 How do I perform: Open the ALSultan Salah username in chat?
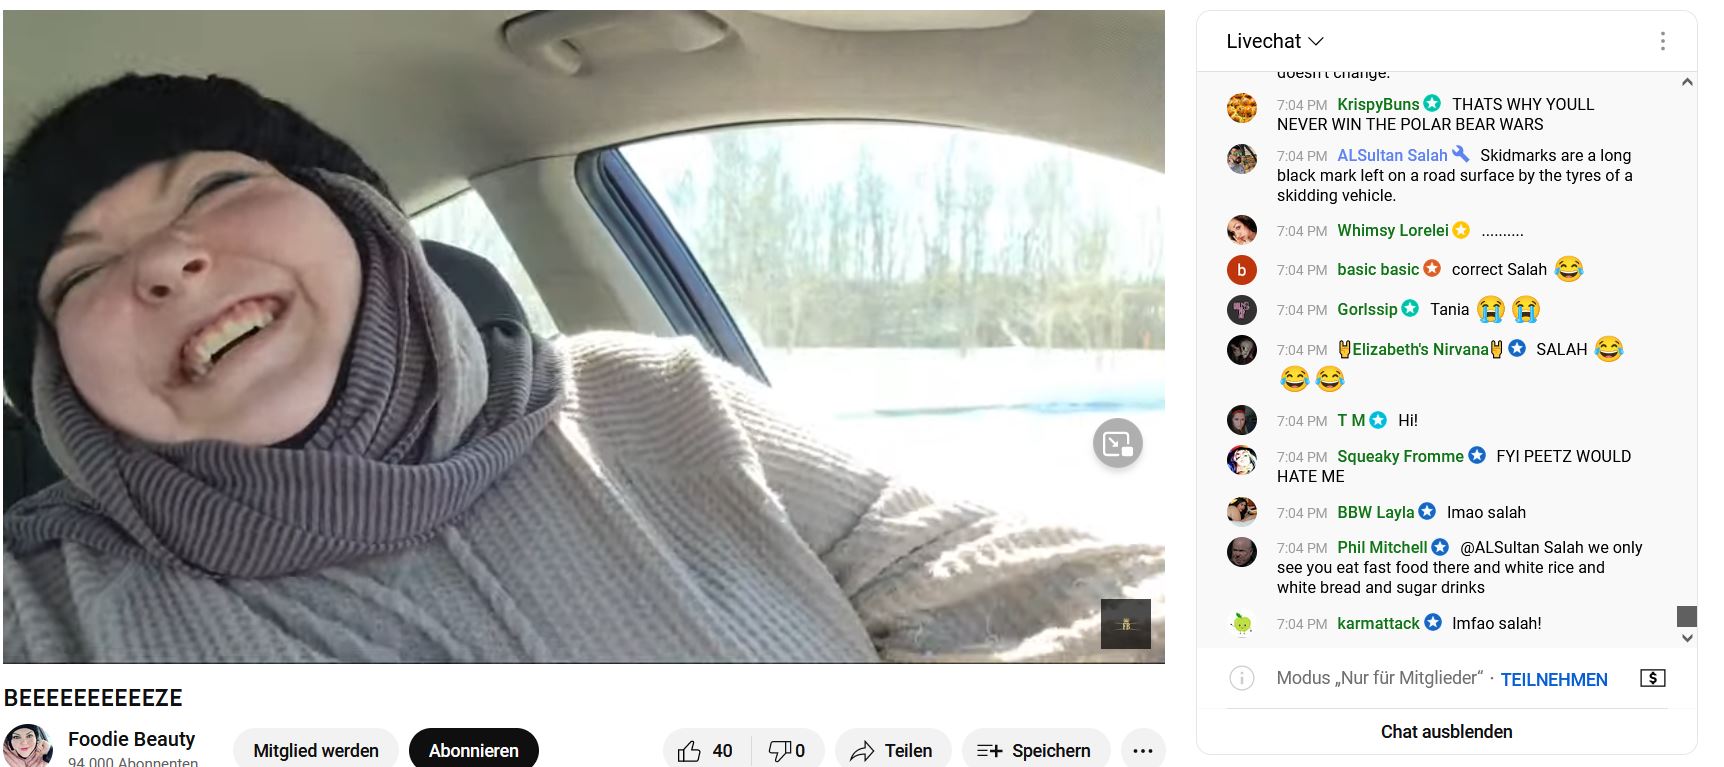pyautogui.click(x=1392, y=155)
